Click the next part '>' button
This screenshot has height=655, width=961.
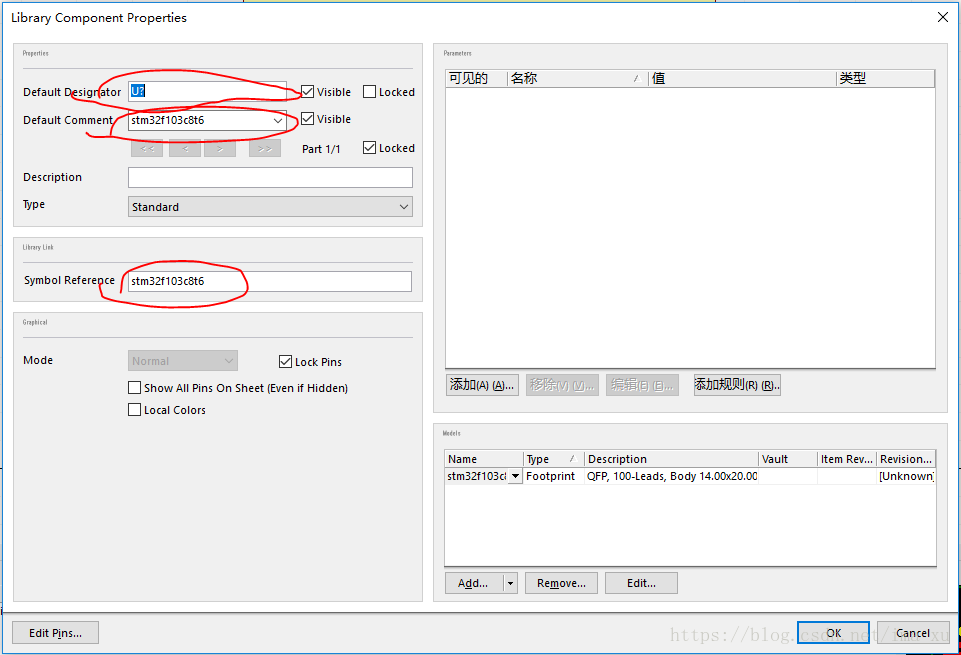pos(220,148)
